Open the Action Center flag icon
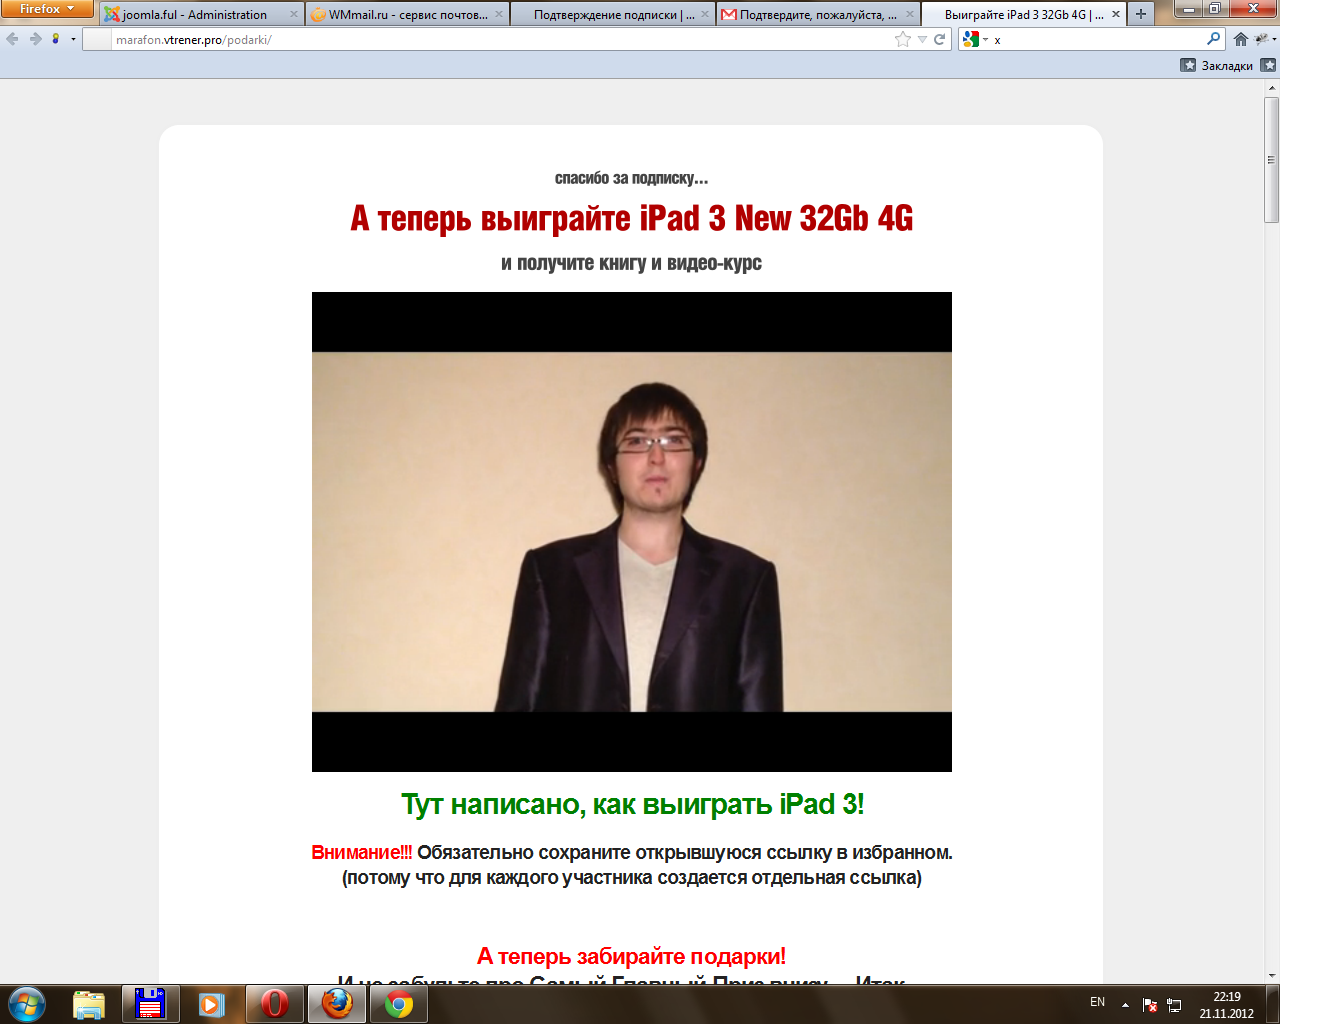The height and width of the screenshot is (1024, 1332). point(1150,1005)
